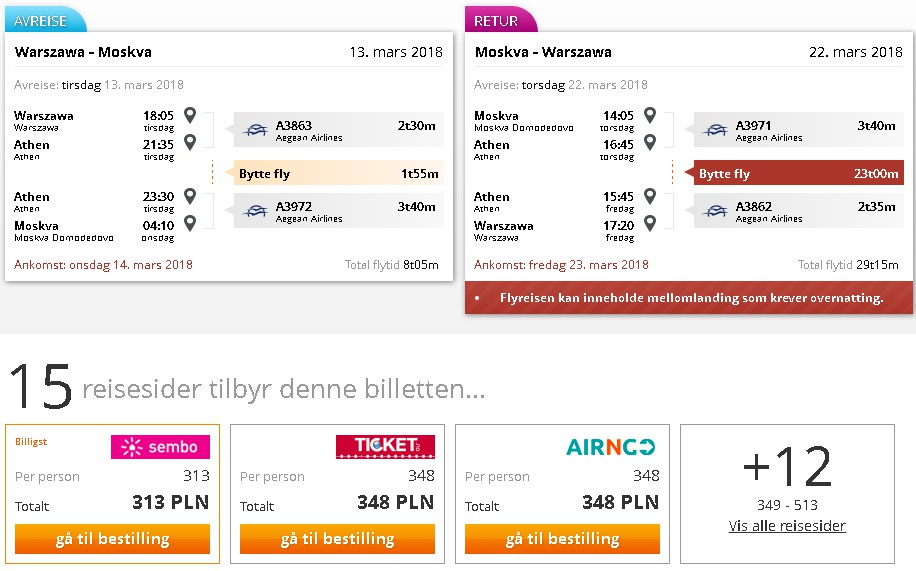916x571 pixels.
Task: Click the orange 'Bytte fly' 1t55m layover bar
Action: (338, 173)
